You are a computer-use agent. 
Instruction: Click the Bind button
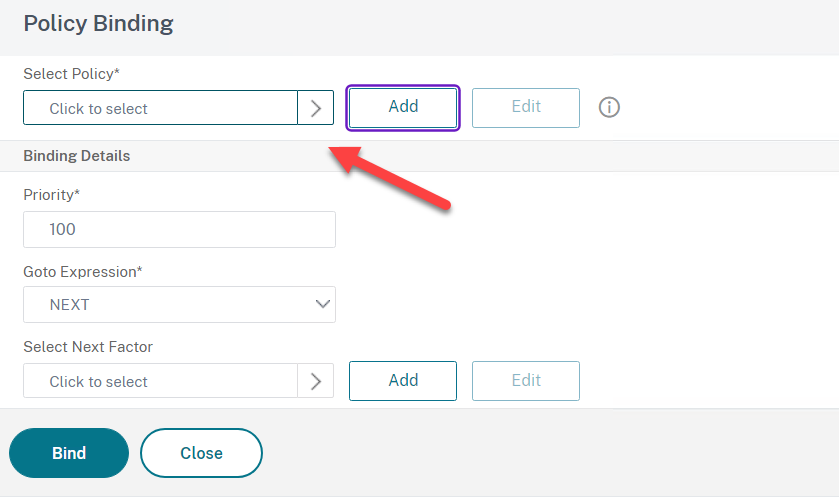coord(69,453)
